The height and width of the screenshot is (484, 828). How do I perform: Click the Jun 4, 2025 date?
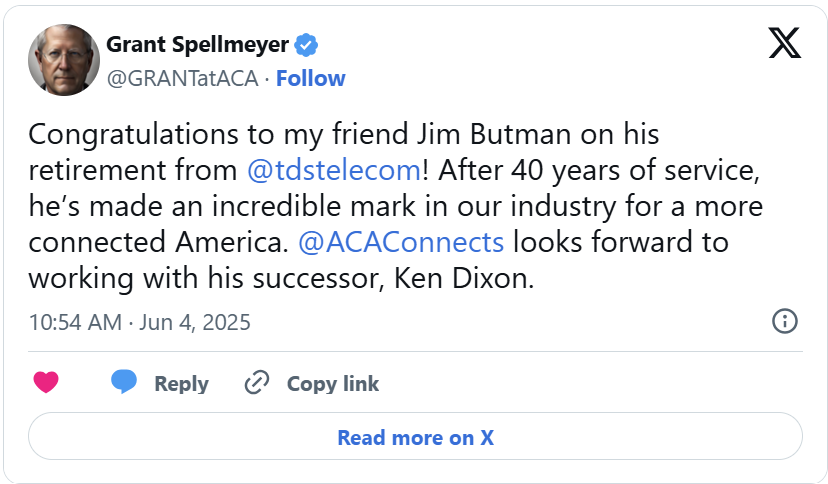[193, 322]
